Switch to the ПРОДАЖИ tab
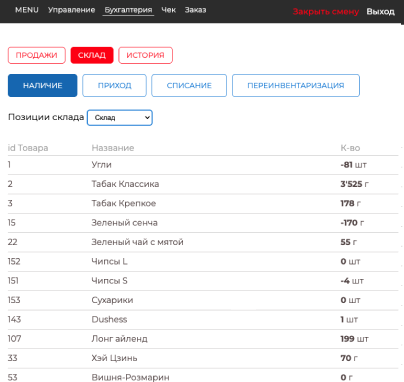404x382 pixels. pyautogui.click(x=37, y=55)
